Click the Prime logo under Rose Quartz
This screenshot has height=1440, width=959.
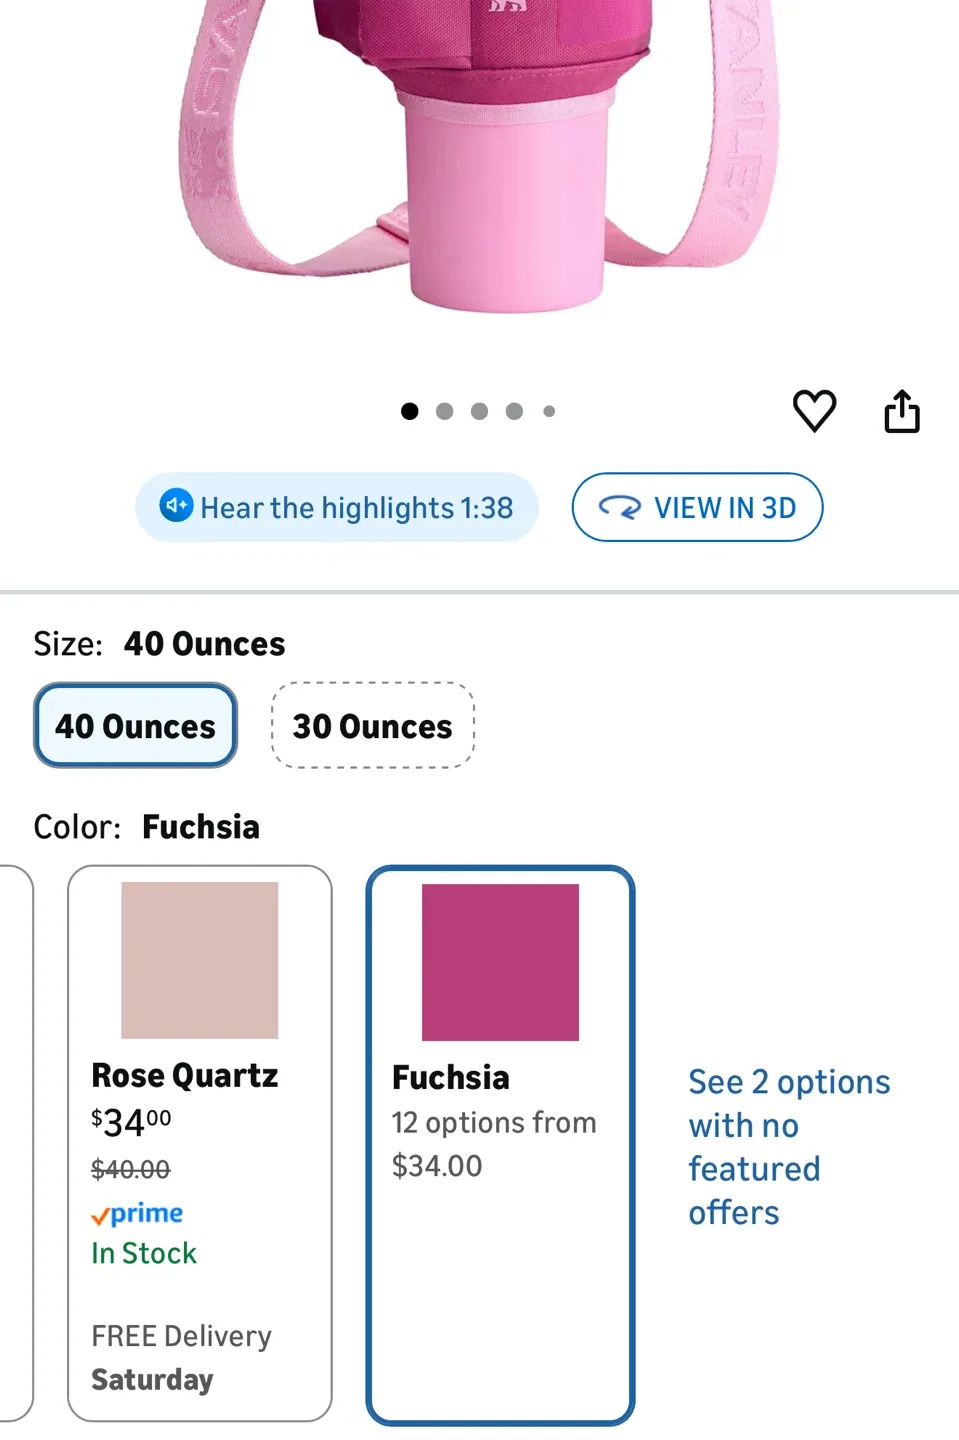pos(136,1213)
